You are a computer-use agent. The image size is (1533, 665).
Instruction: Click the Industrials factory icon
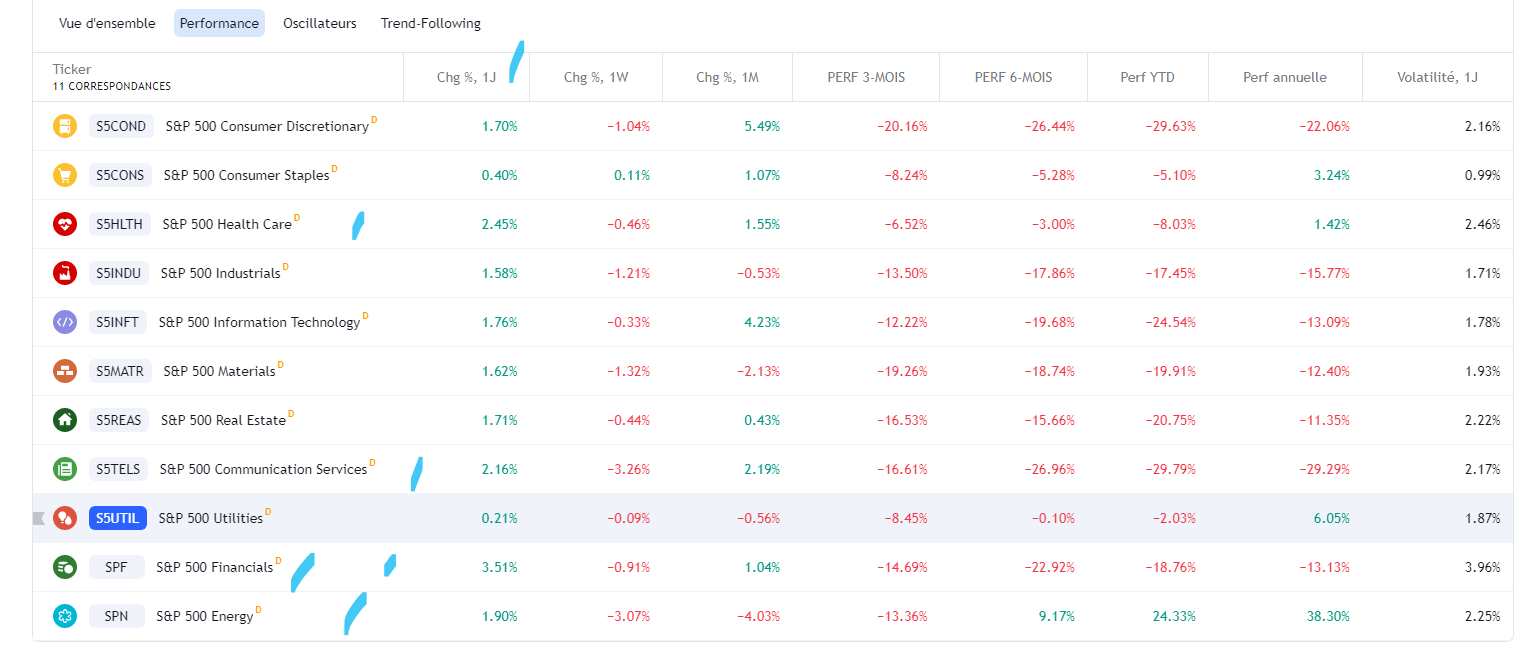tap(65, 273)
